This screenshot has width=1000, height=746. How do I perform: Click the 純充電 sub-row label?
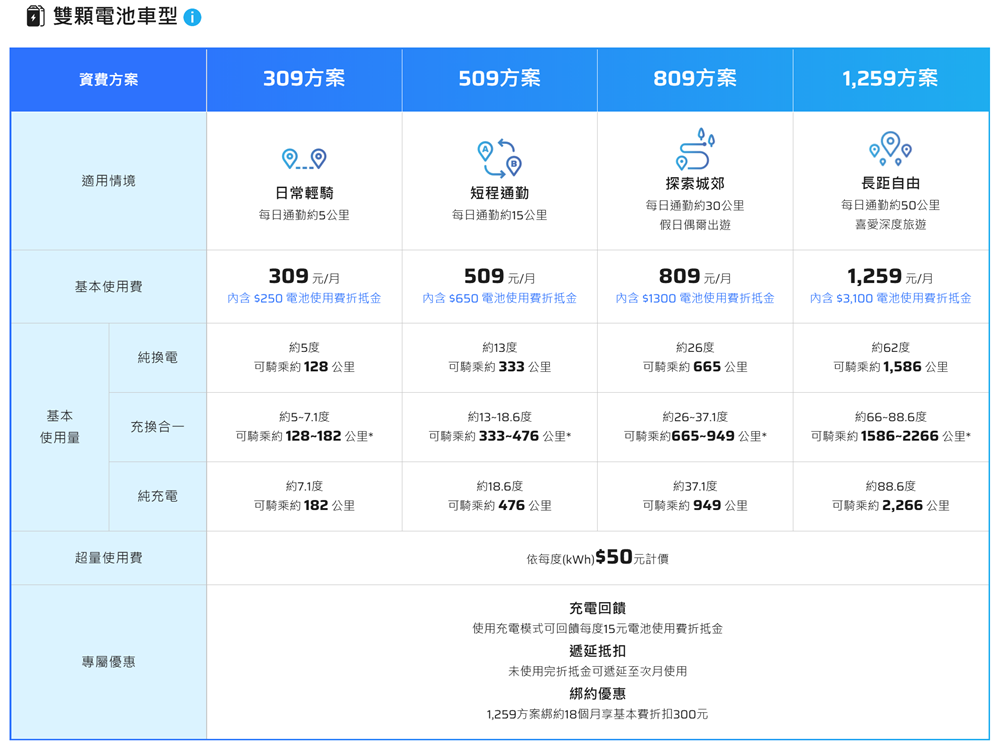click(x=158, y=496)
